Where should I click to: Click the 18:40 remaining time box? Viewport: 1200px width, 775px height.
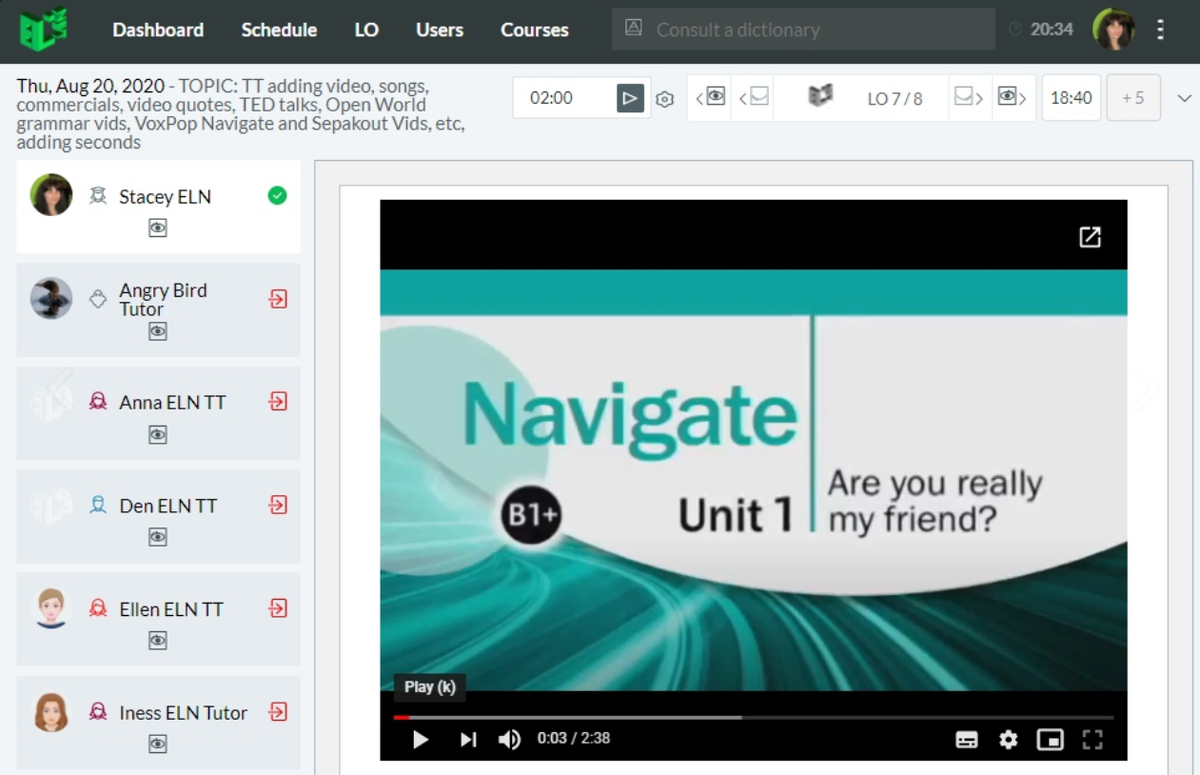click(1071, 98)
